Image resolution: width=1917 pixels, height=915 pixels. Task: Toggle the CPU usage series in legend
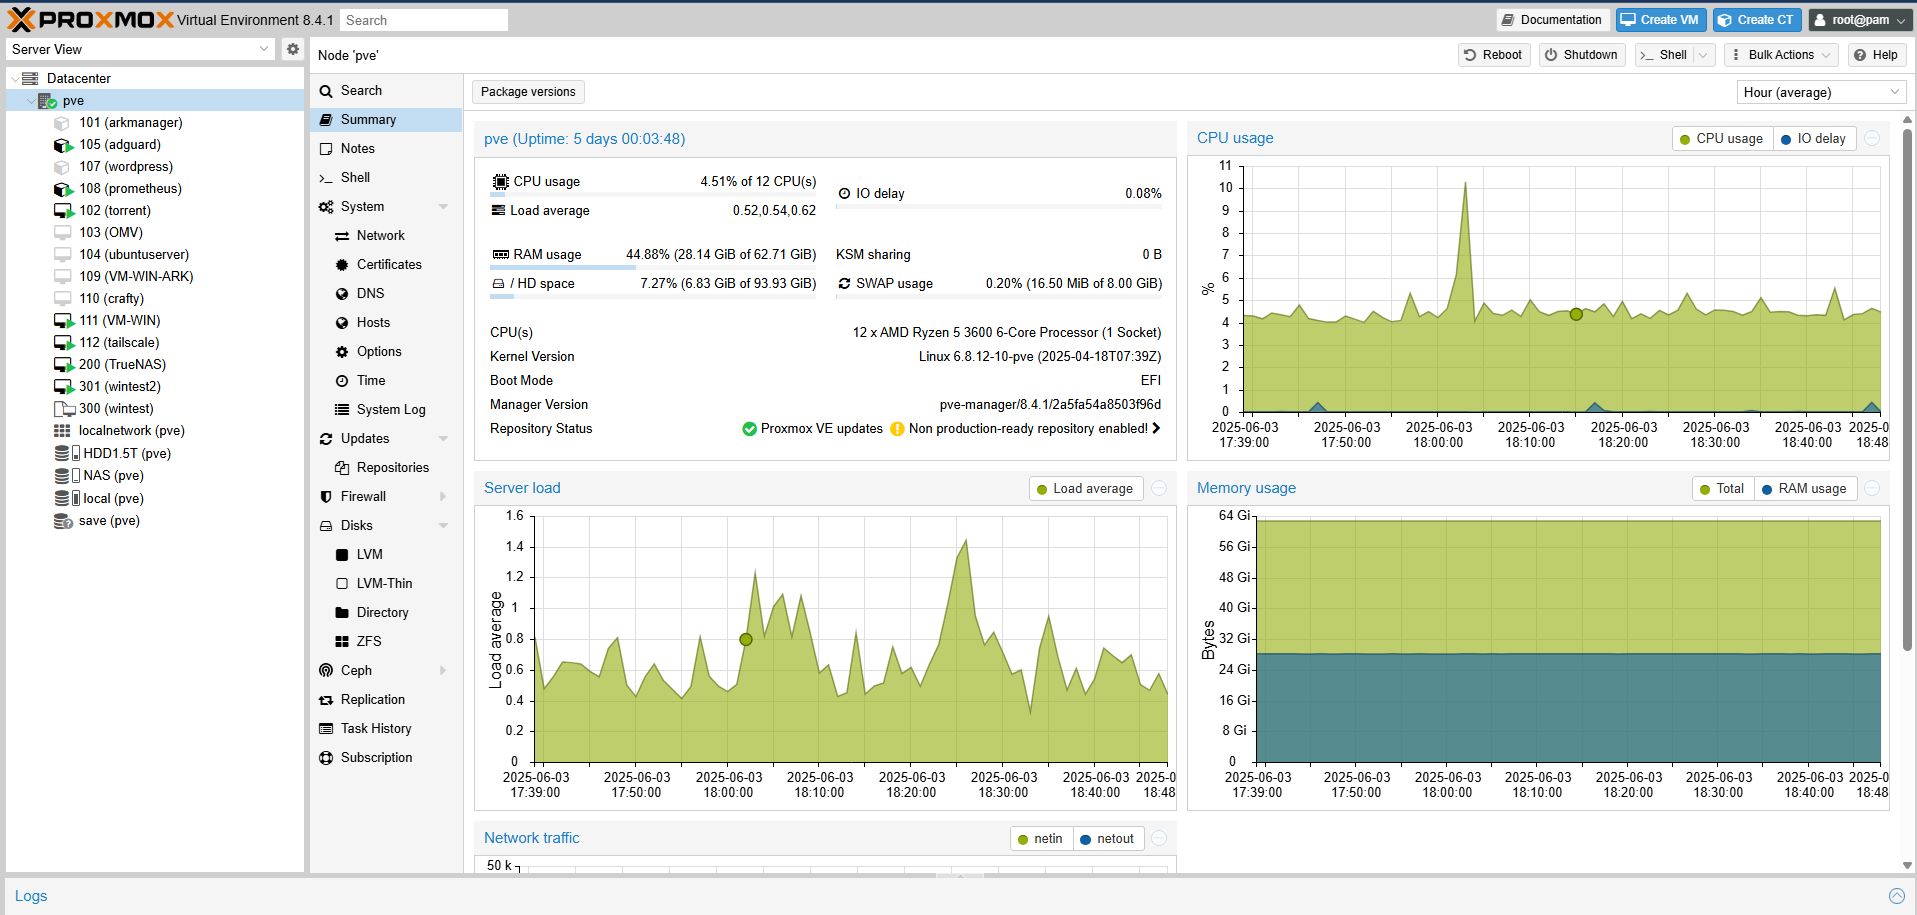tap(1722, 139)
